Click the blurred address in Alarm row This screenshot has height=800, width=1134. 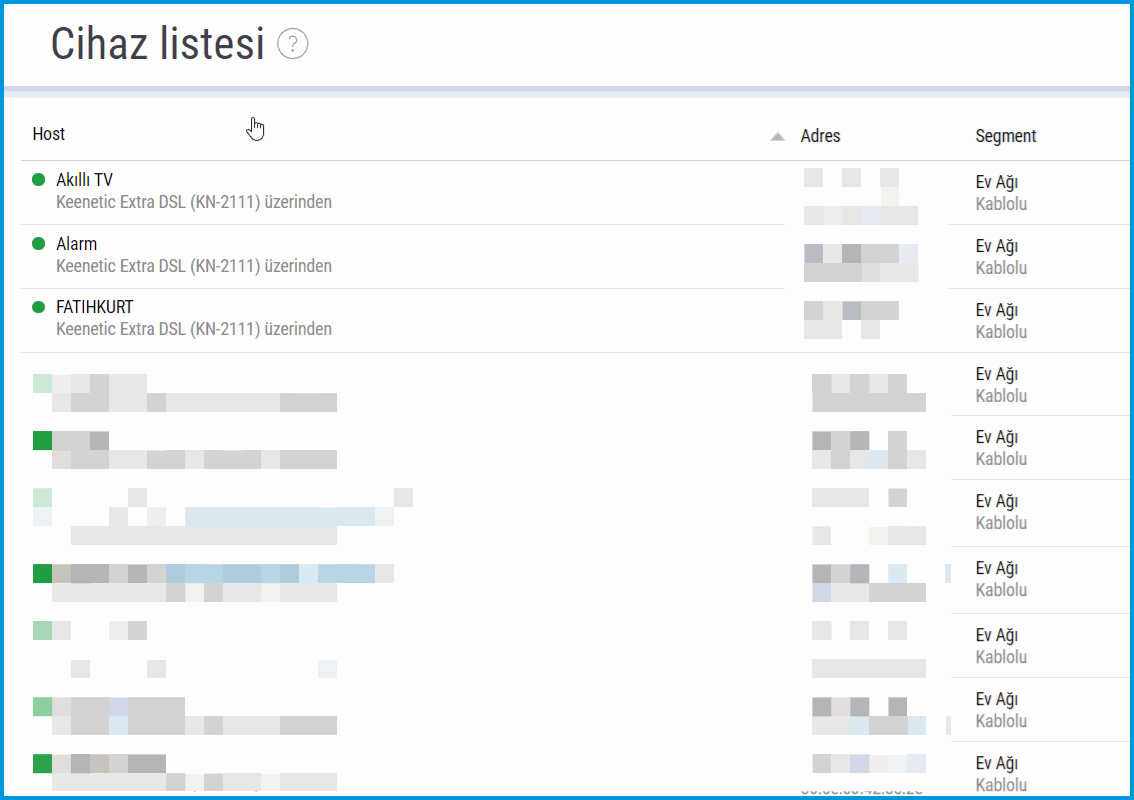point(861,262)
